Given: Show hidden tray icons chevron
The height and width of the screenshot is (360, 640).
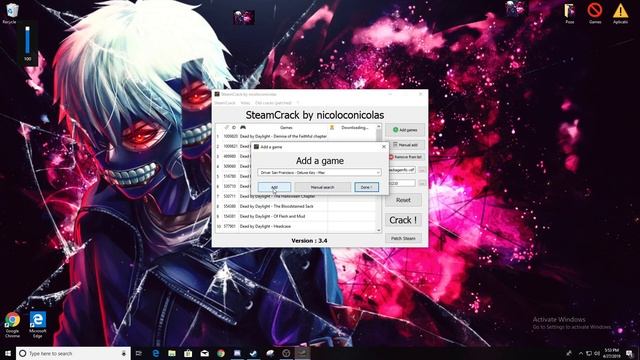Looking at the screenshot, I should pos(581,353).
